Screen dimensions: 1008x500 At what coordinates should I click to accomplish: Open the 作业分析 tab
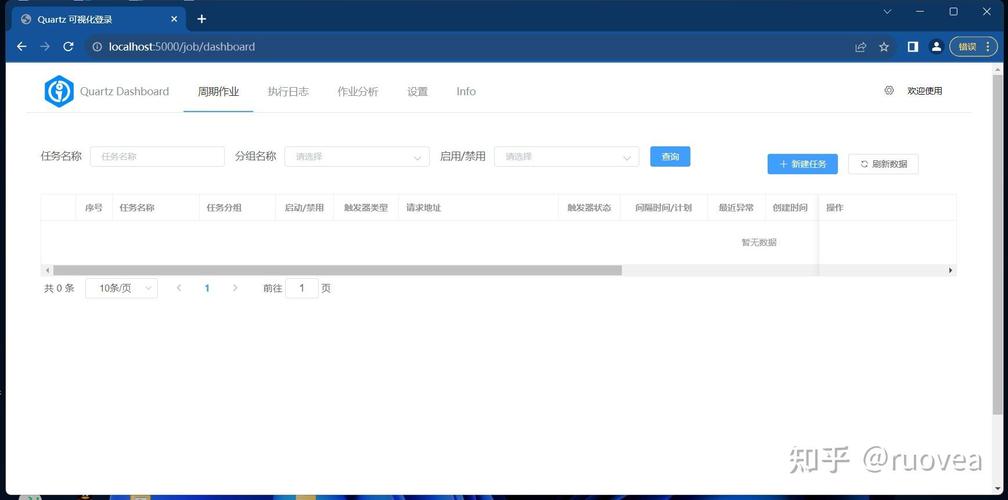pos(358,91)
